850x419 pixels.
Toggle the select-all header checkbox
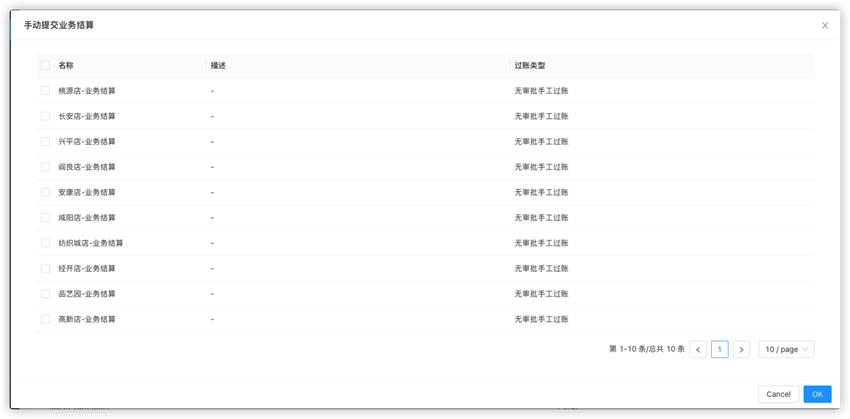pyautogui.click(x=46, y=66)
